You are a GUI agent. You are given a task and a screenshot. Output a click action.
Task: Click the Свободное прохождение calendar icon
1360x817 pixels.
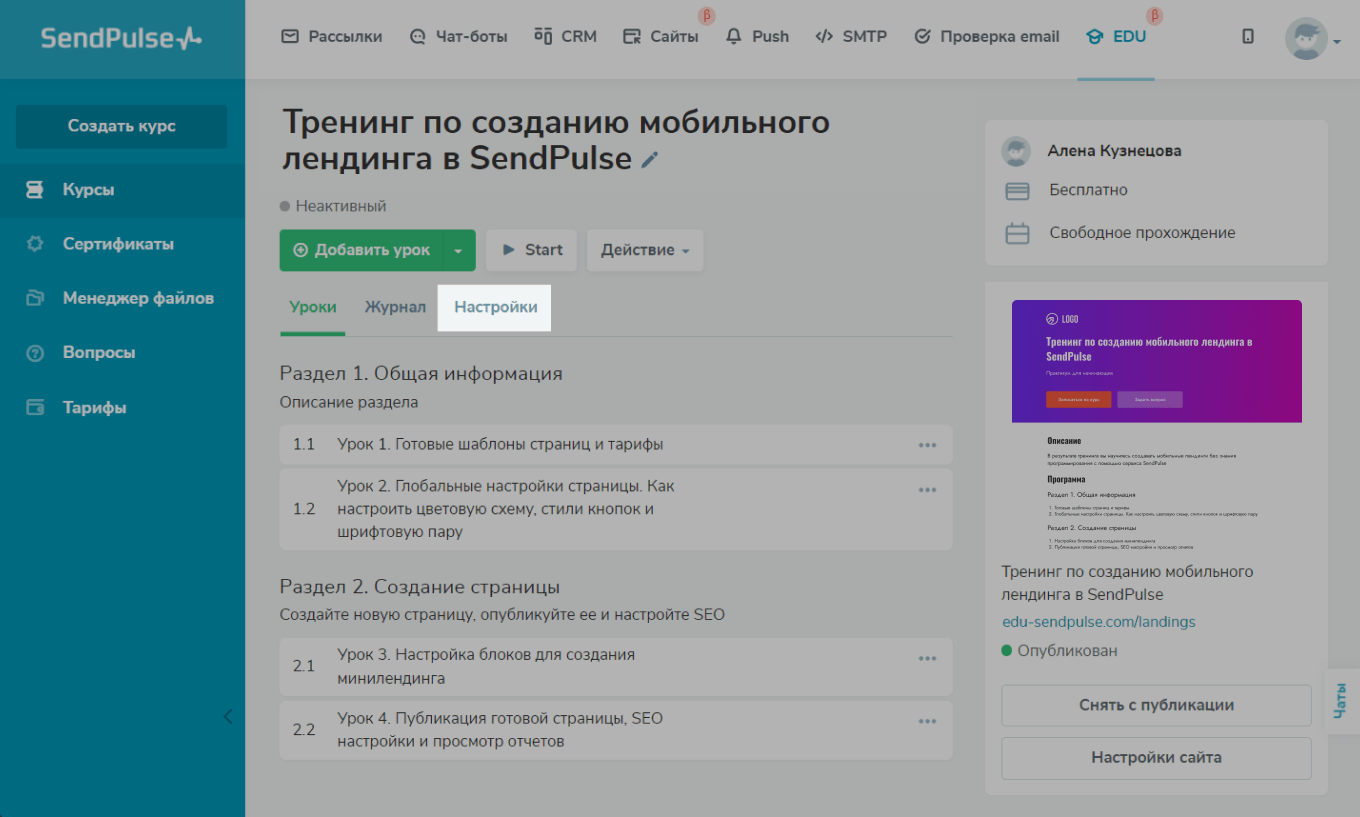point(1017,234)
